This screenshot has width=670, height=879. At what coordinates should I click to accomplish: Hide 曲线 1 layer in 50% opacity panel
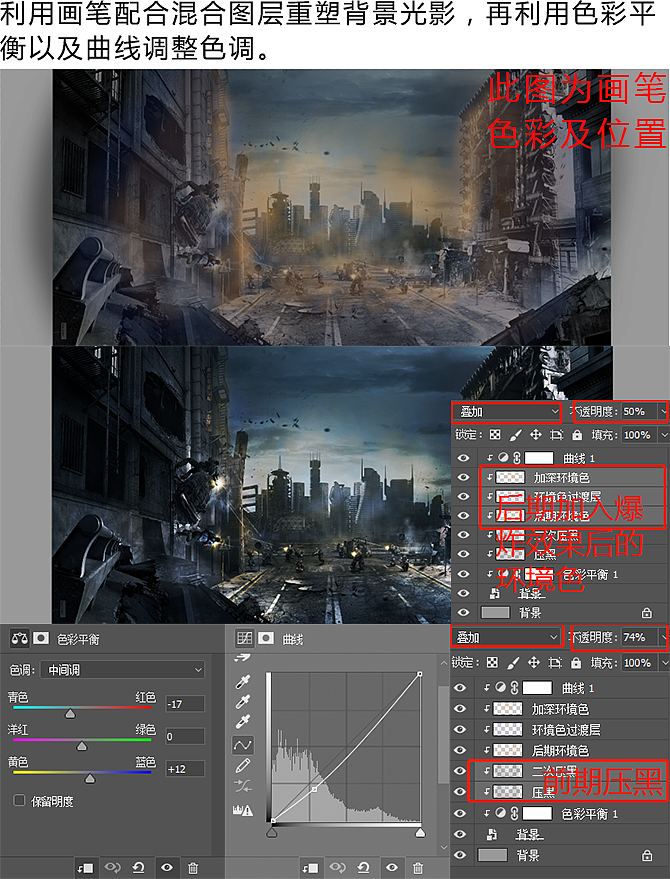tap(463, 459)
